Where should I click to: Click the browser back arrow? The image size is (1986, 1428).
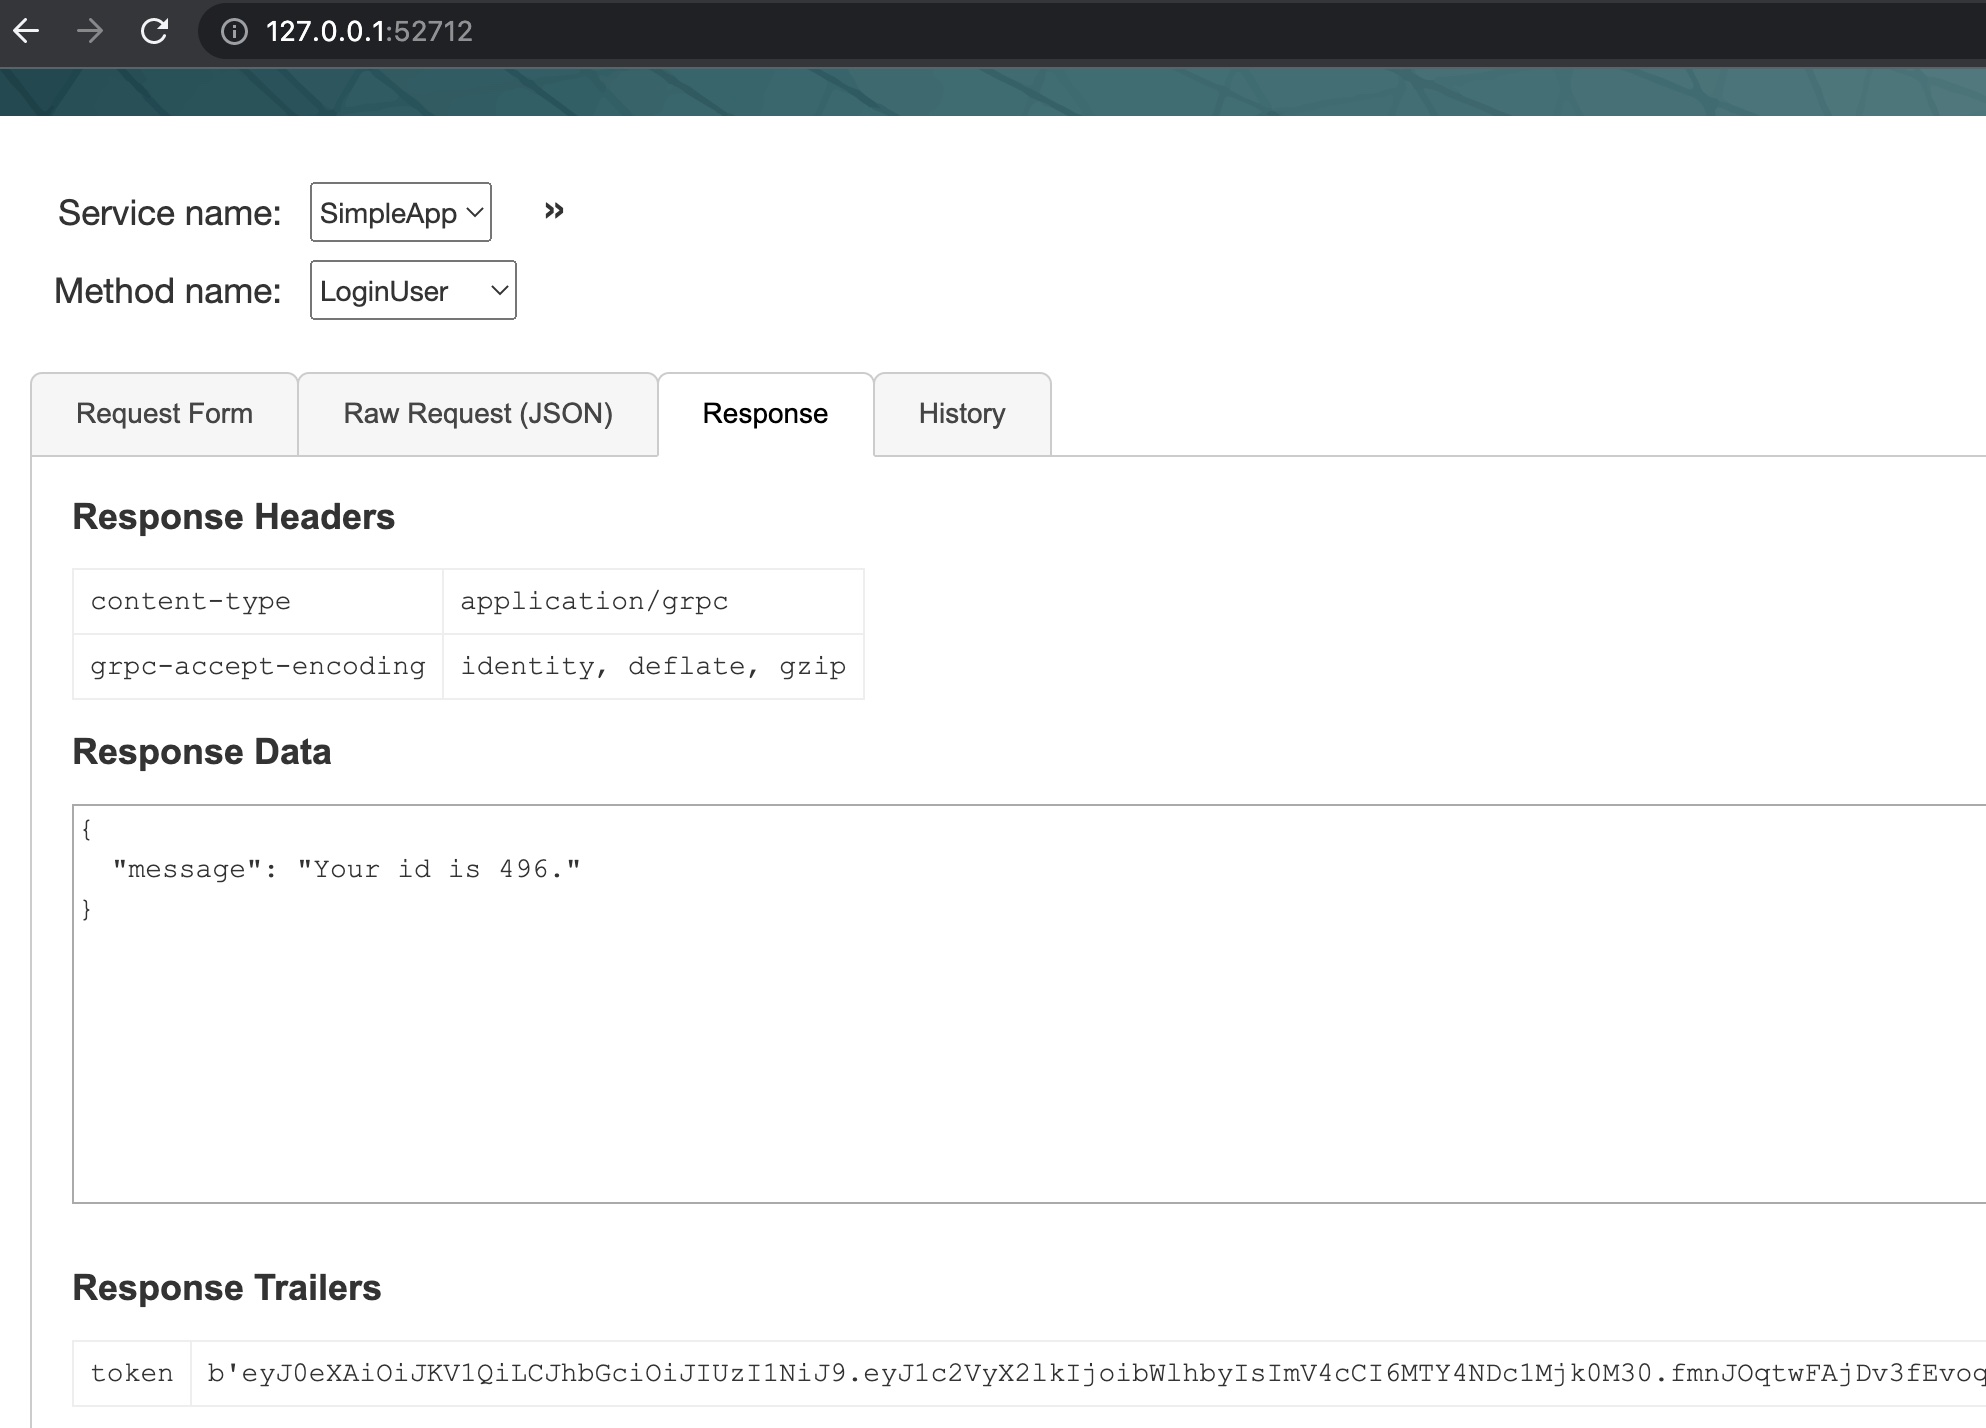[27, 31]
